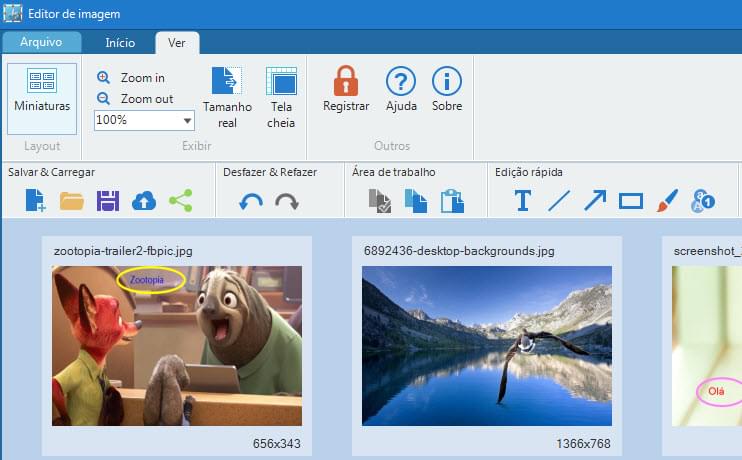Open the Sobre info icon
The height and width of the screenshot is (460, 742).
point(447,81)
